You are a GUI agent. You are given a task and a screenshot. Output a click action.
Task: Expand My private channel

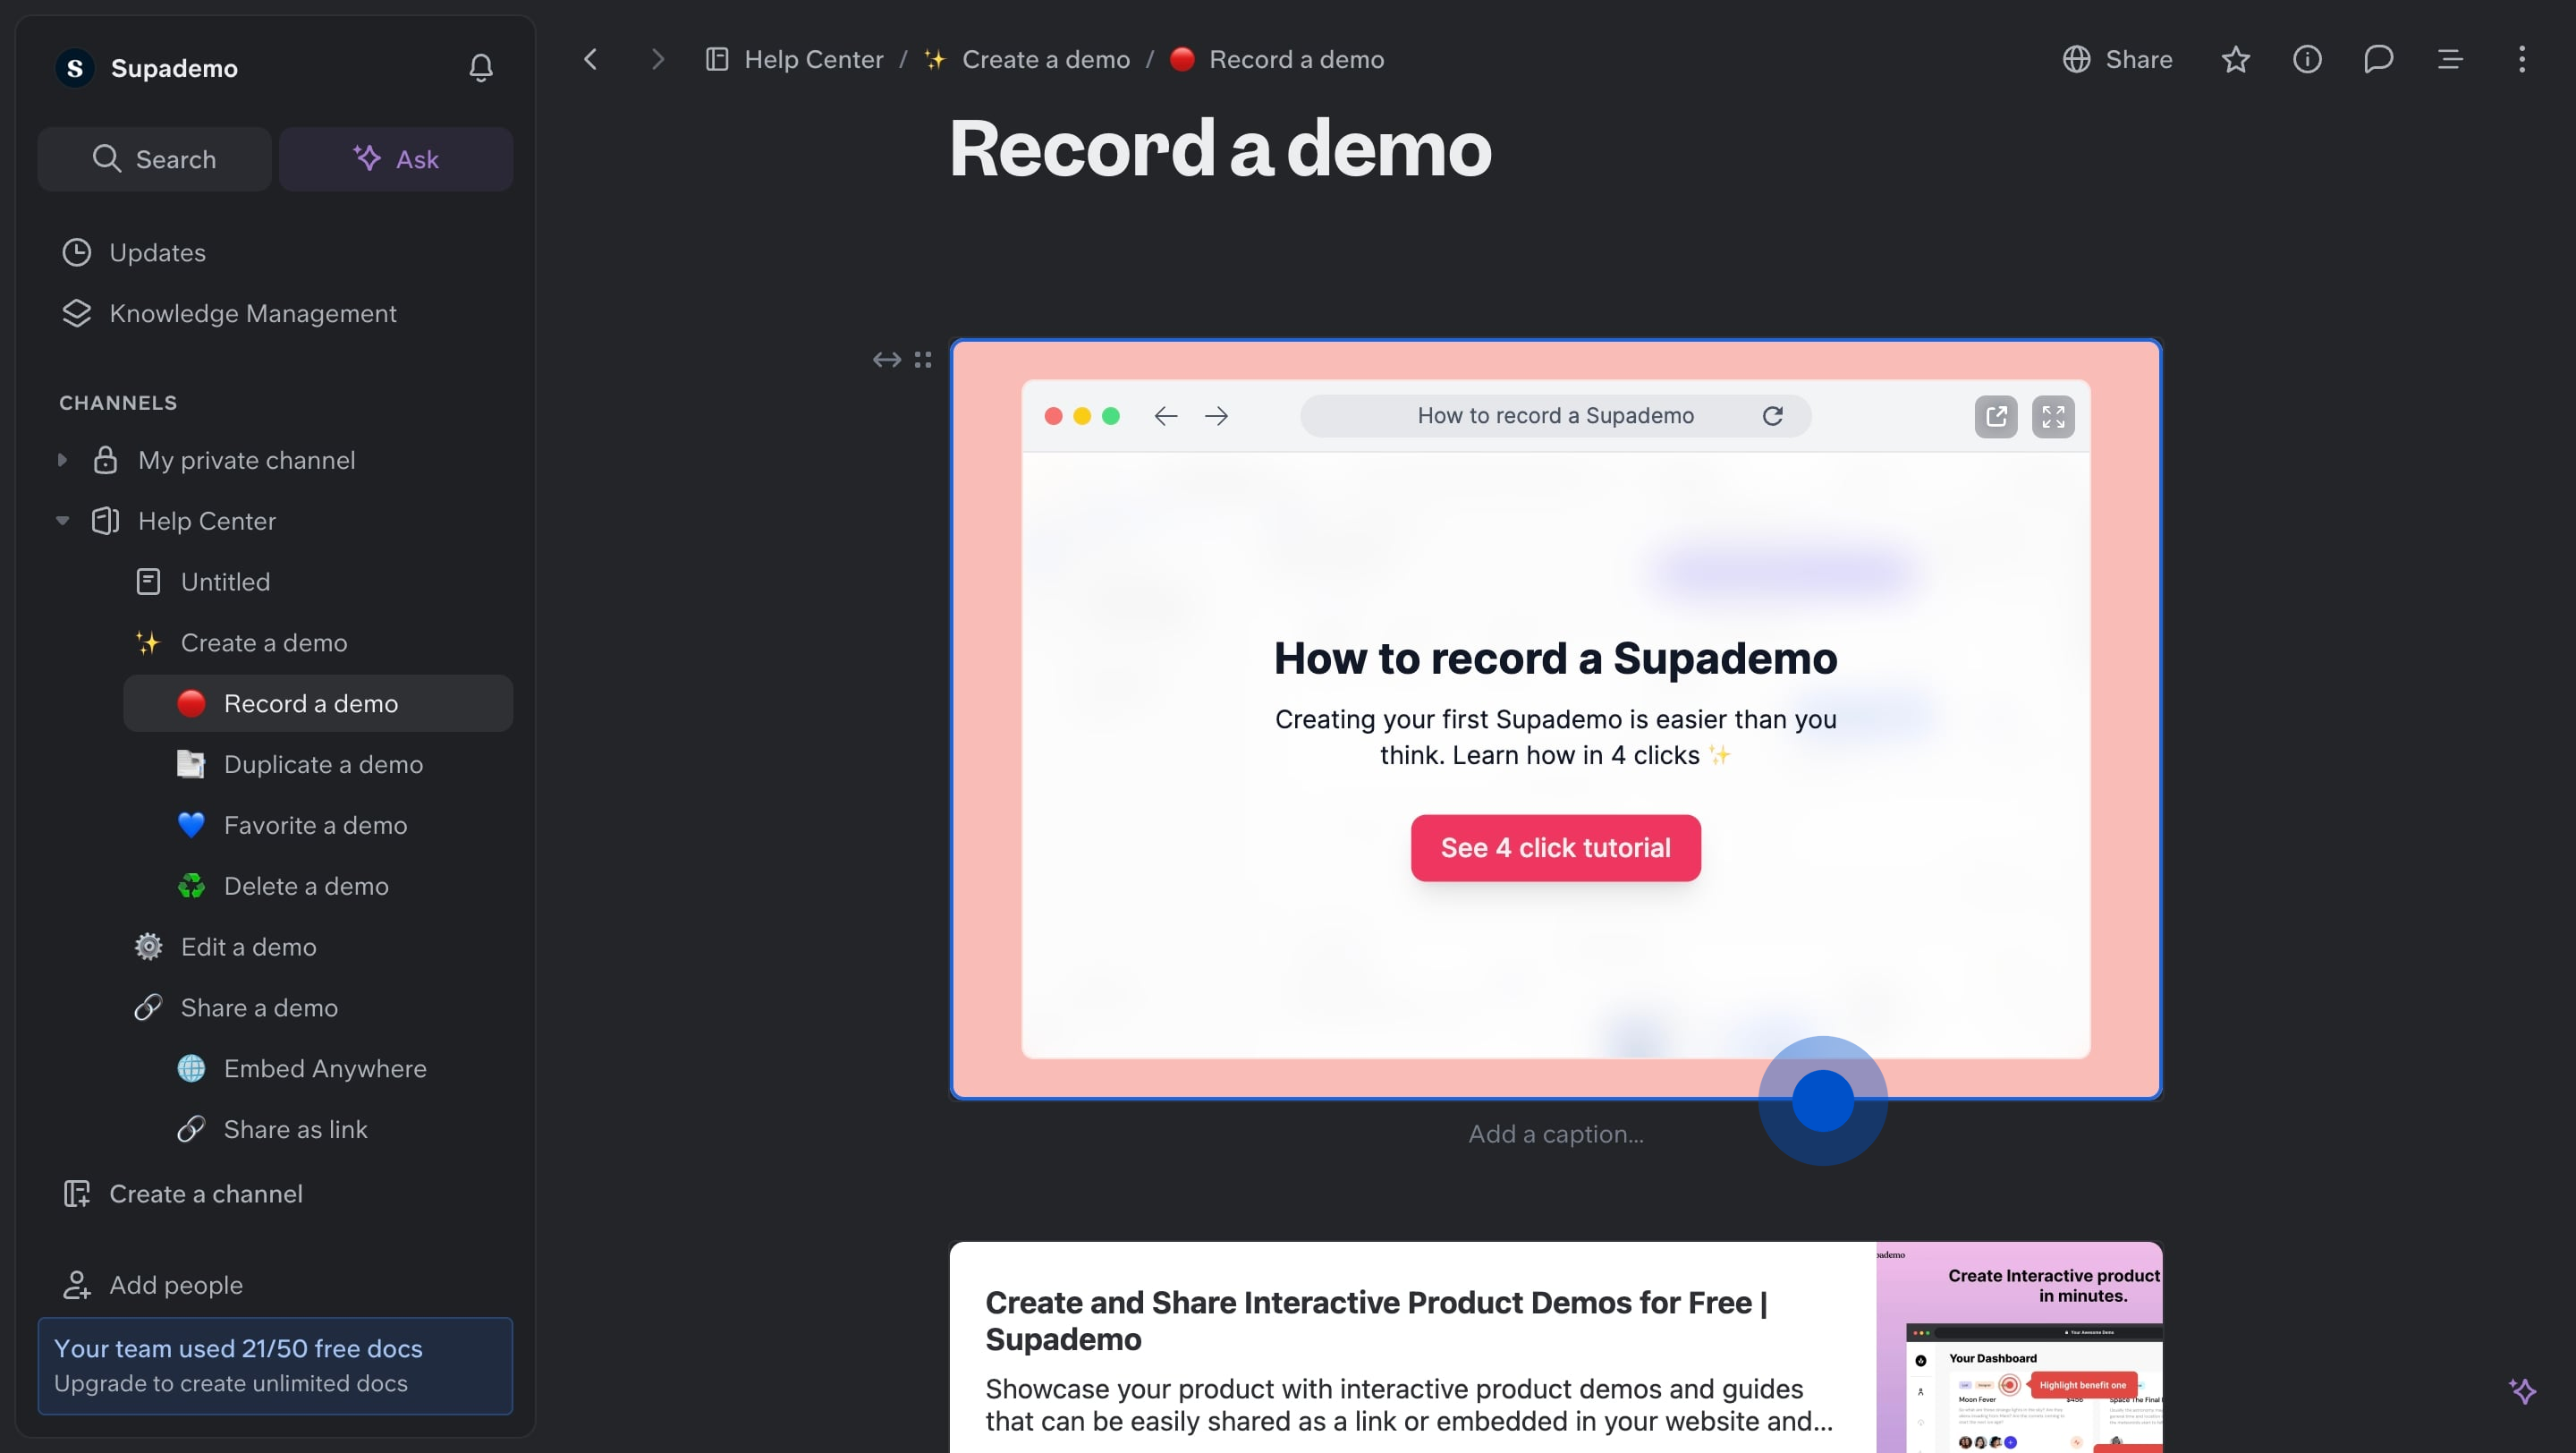62,460
